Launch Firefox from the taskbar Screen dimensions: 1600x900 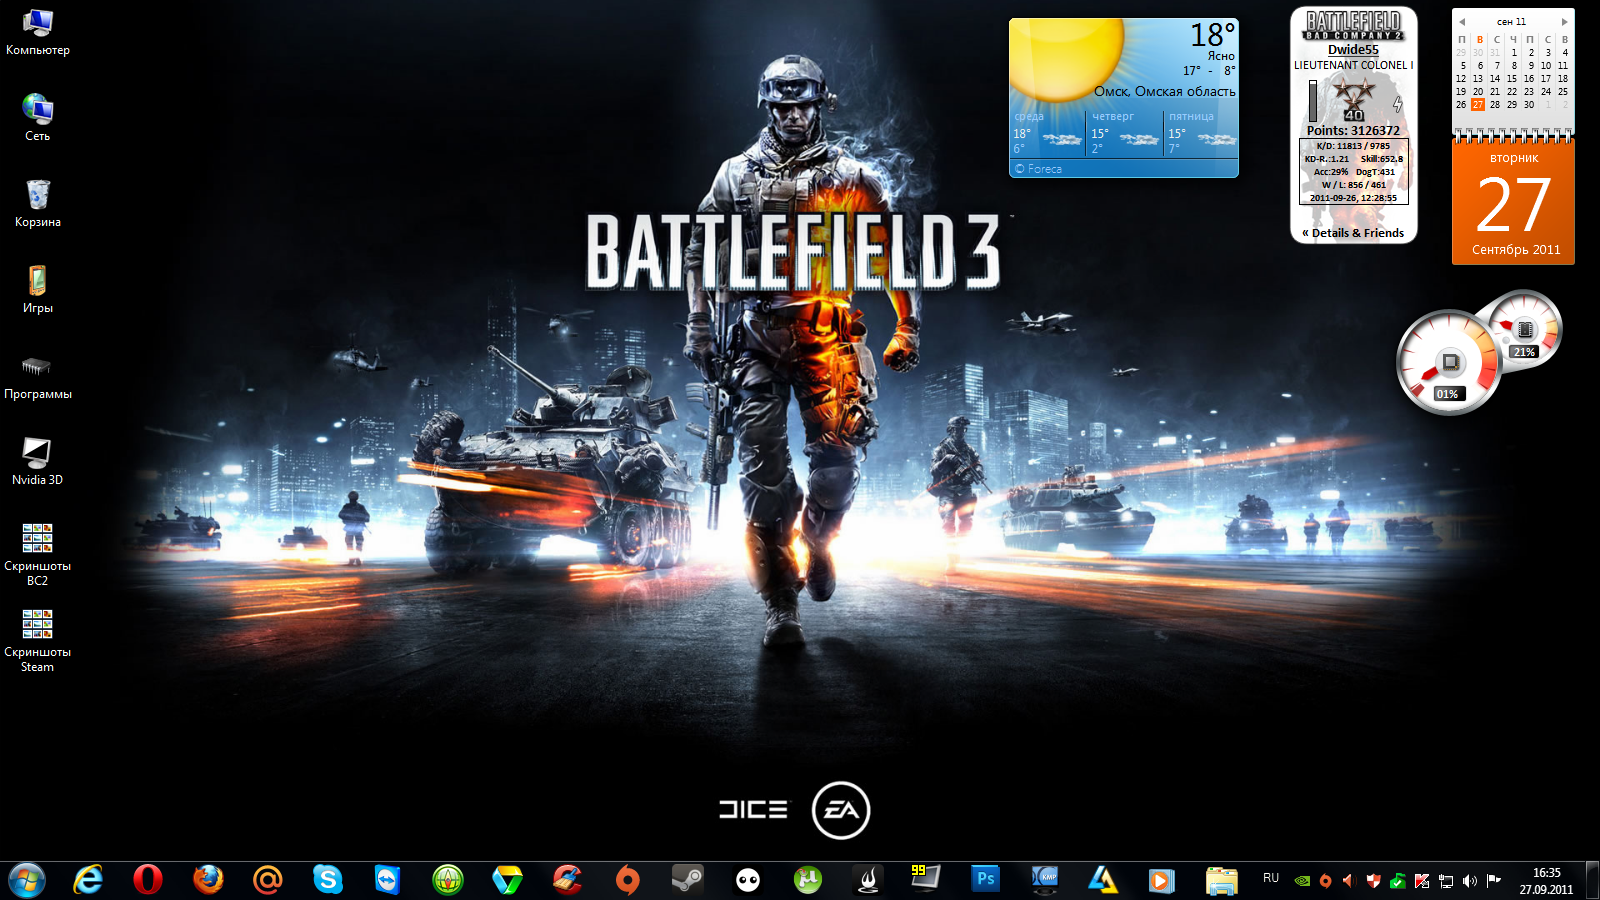[208, 880]
